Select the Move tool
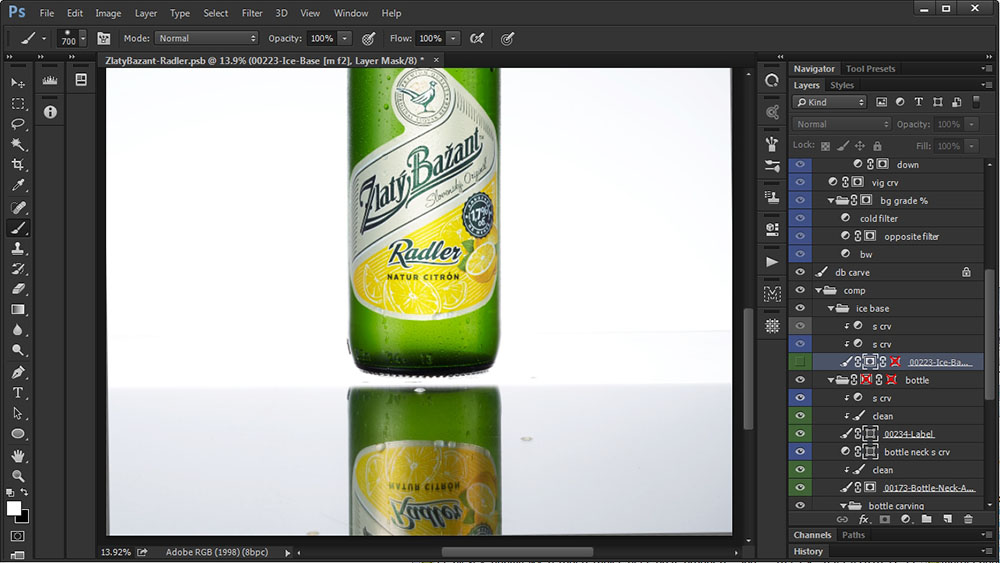The image size is (1000, 563). click(x=18, y=83)
